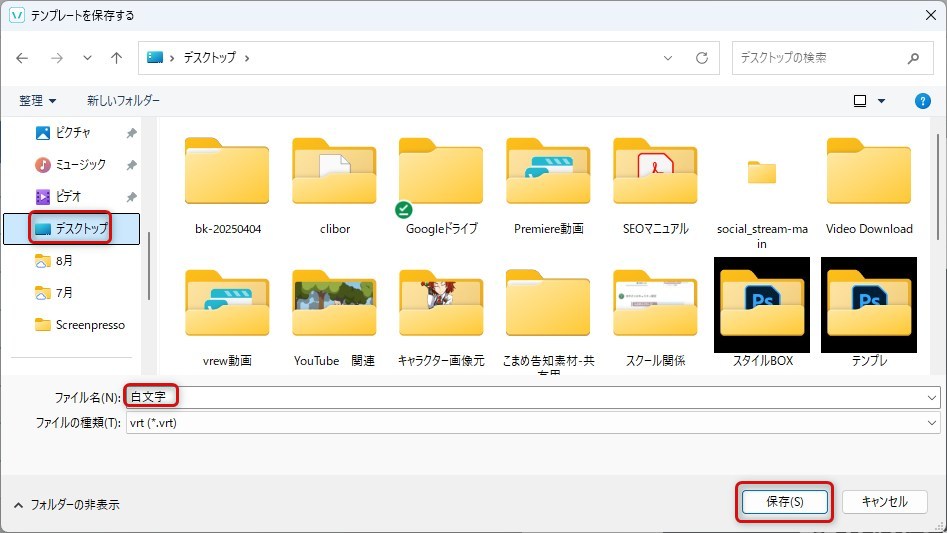Expand address bar history dropdown
Viewport: 947px width, 533px height.
[668, 58]
